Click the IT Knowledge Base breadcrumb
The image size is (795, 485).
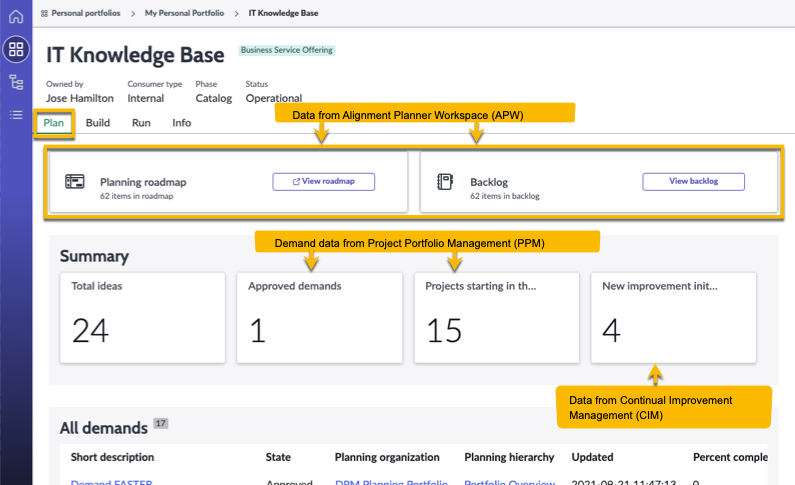(283, 13)
